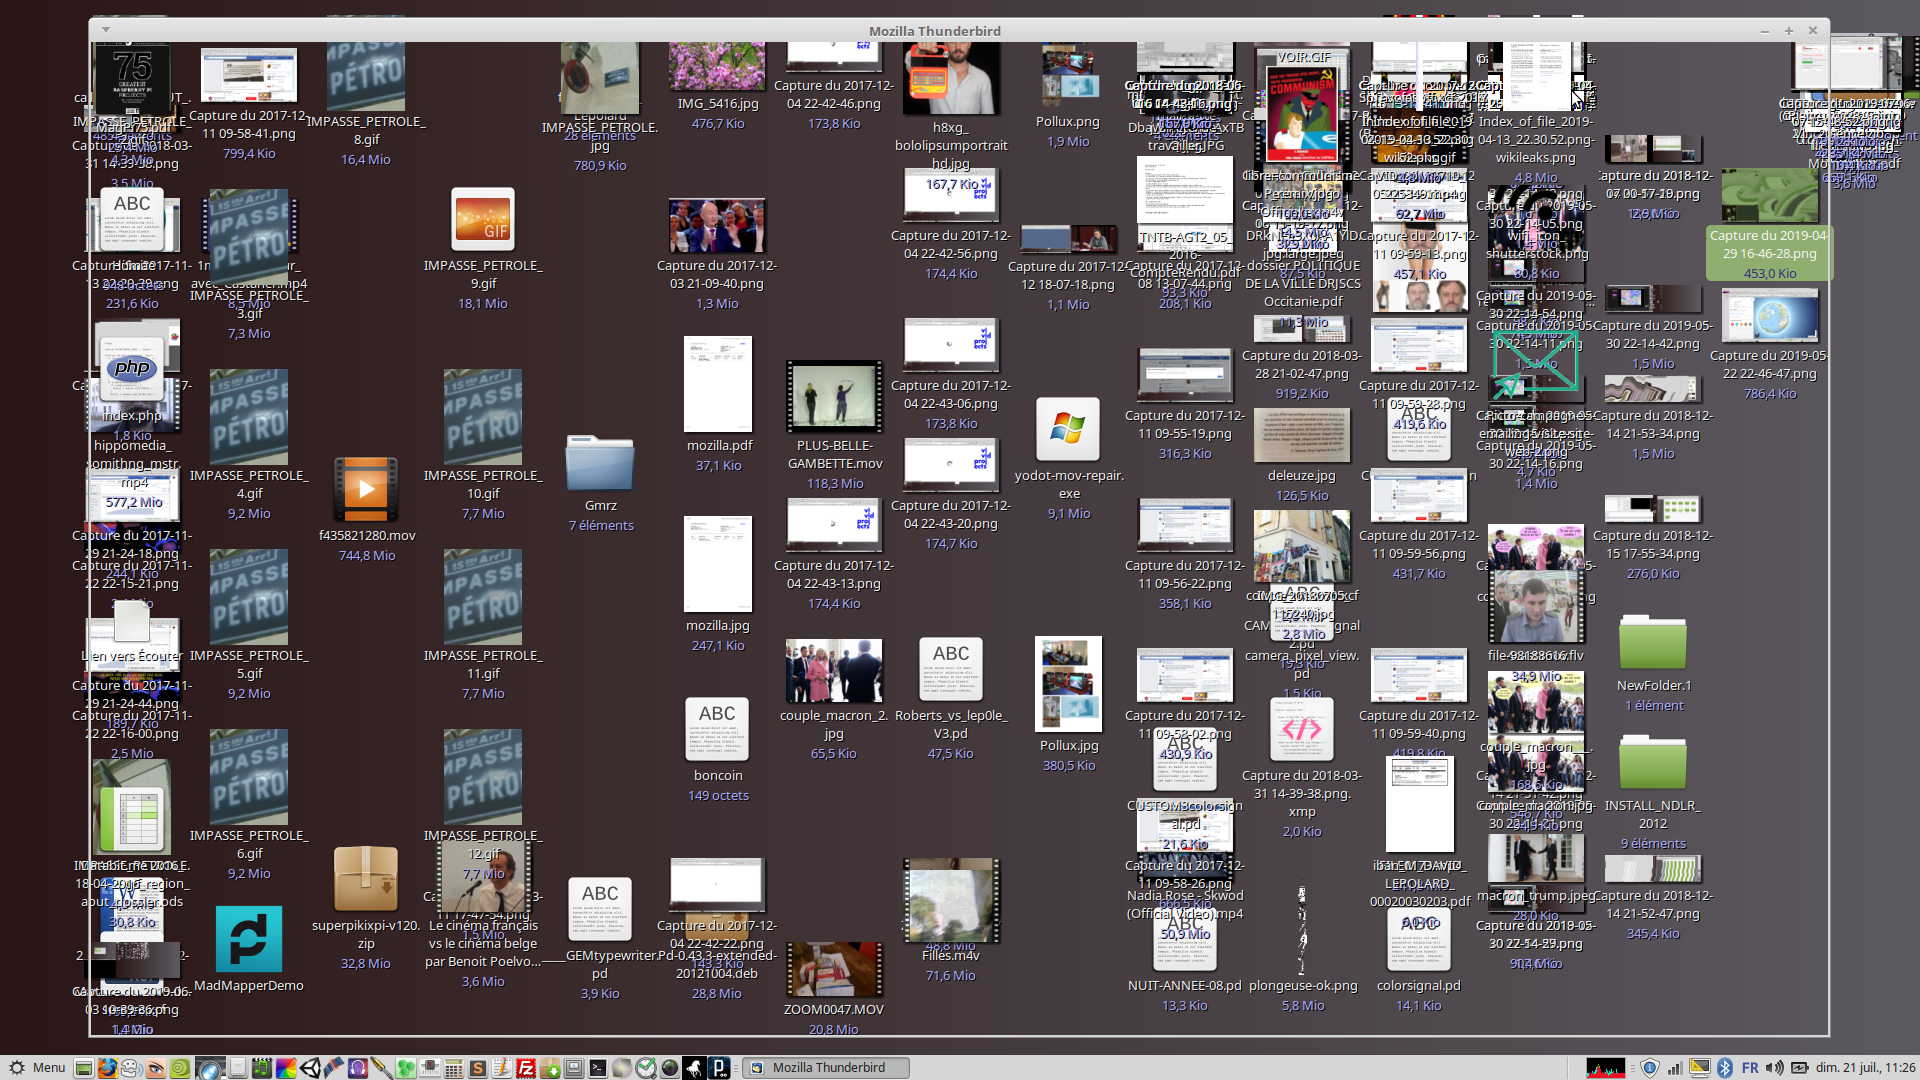Screen dimensions: 1920x1080
Task: Select the Gmrz folder
Action: click(x=600, y=463)
